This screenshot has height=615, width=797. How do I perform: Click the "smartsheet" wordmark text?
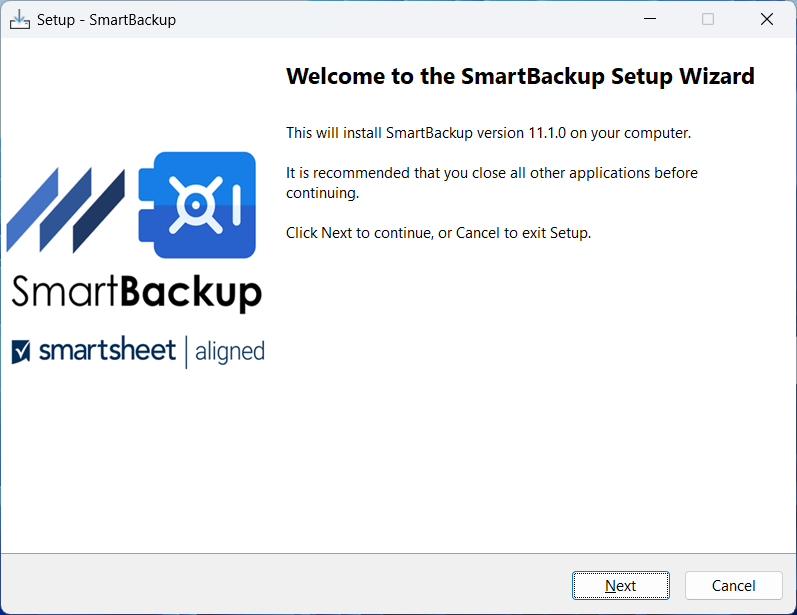(107, 352)
